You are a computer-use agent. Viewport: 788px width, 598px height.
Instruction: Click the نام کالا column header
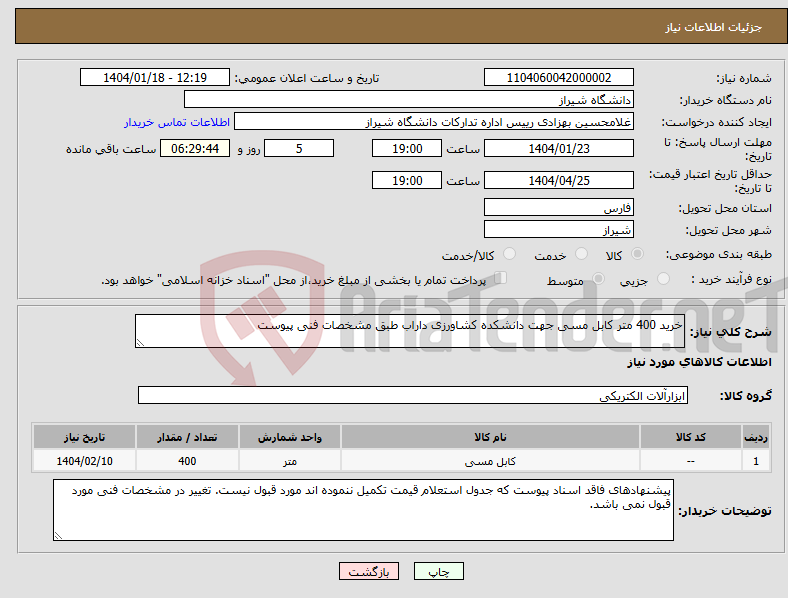click(x=490, y=437)
